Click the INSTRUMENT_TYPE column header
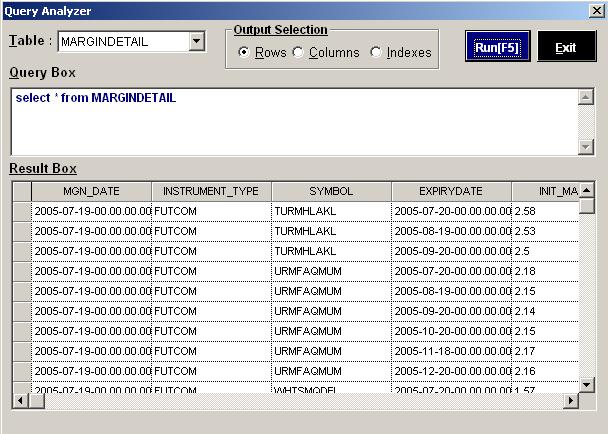The height and width of the screenshot is (434, 608). 211,190
